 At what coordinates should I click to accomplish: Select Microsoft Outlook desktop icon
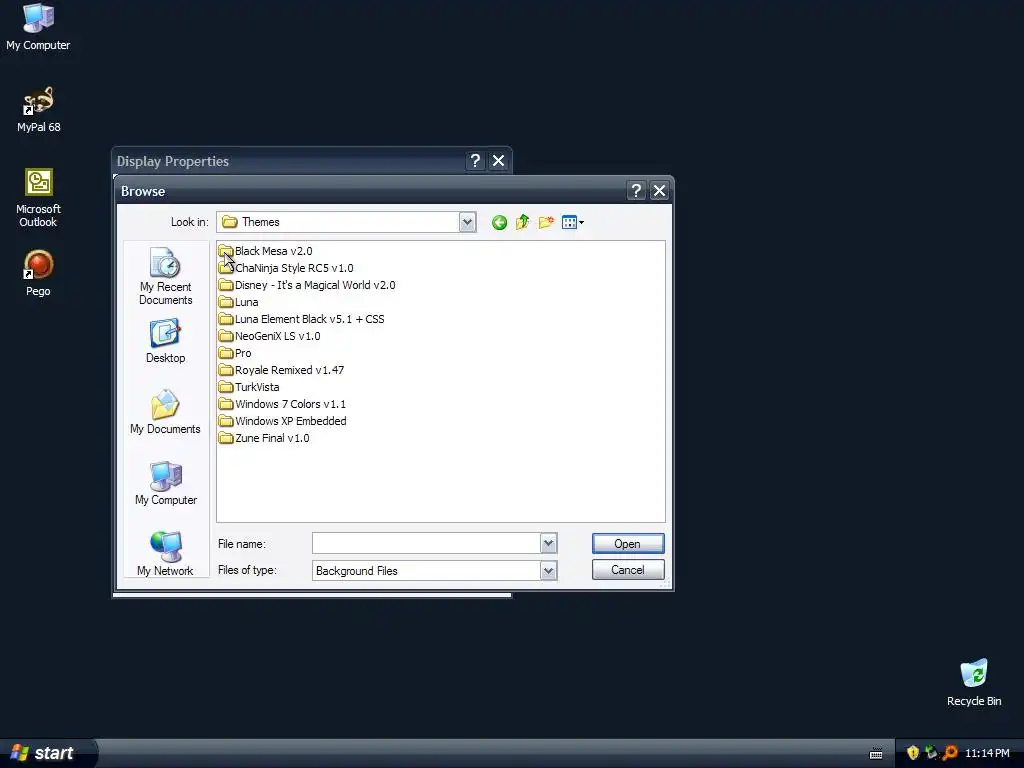(x=39, y=198)
